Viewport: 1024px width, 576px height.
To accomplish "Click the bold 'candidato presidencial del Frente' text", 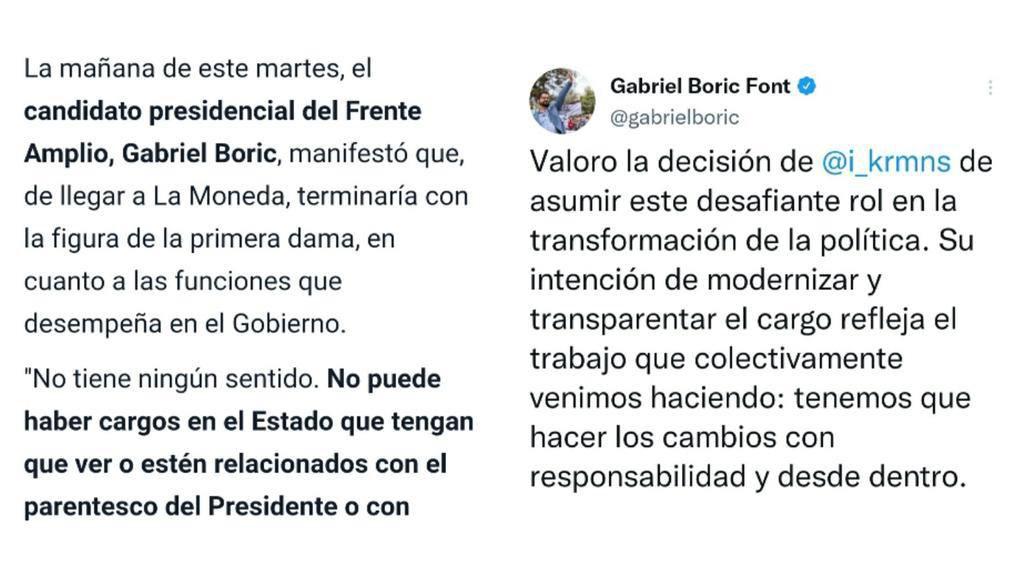I will (x=223, y=111).
